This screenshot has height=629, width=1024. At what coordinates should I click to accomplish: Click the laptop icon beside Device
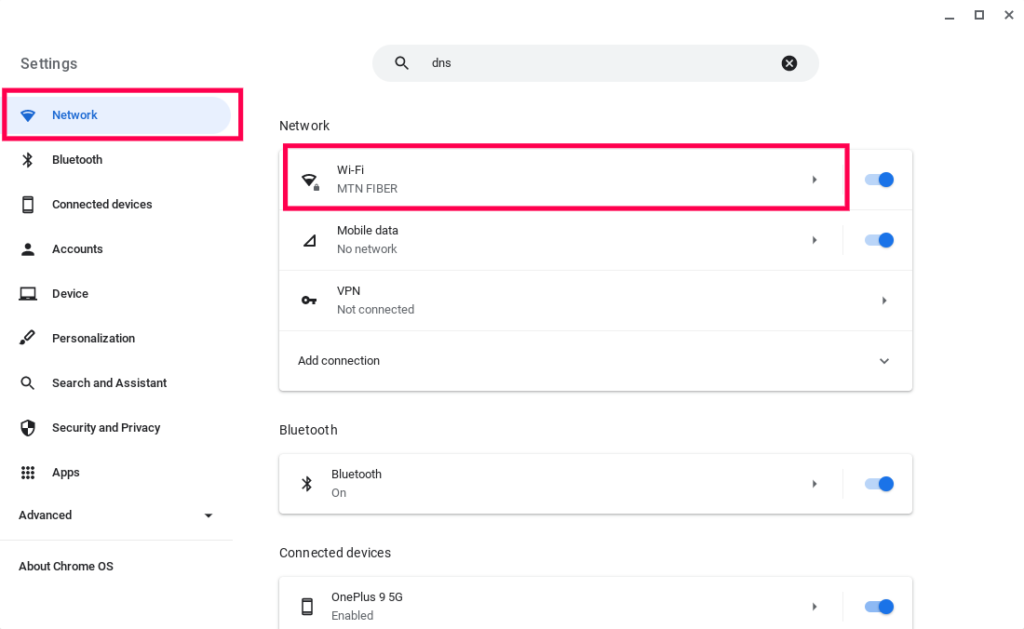27,294
